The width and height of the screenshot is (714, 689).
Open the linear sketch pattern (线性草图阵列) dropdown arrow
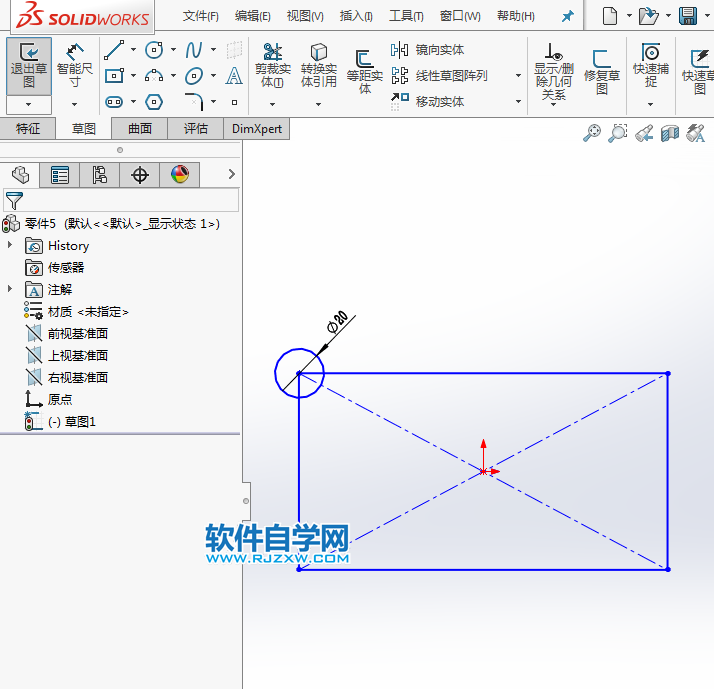(x=518, y=76)
